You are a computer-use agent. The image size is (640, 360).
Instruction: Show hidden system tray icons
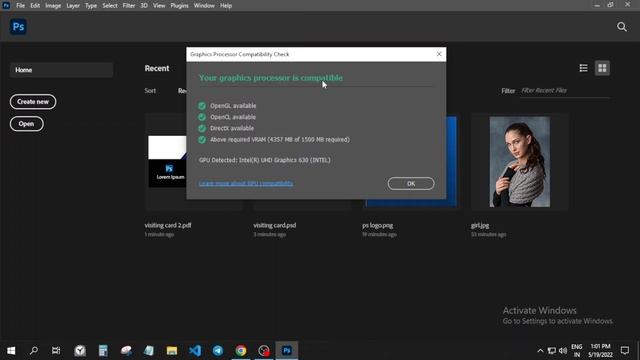pos(540,351)
